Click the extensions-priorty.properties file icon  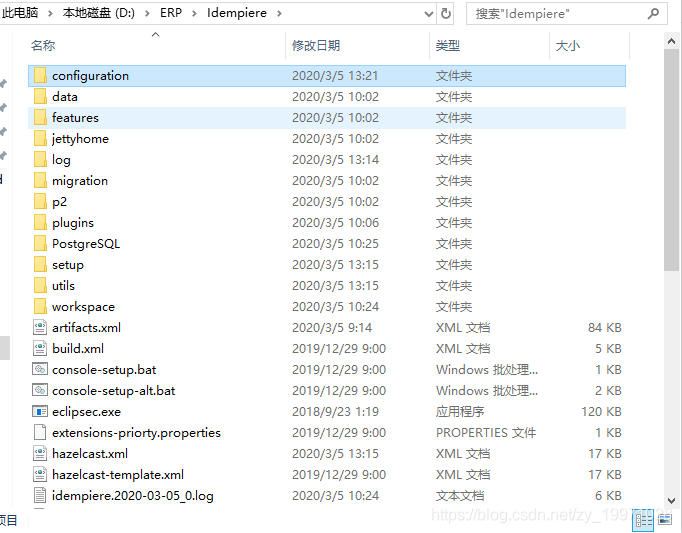(40, 432)
